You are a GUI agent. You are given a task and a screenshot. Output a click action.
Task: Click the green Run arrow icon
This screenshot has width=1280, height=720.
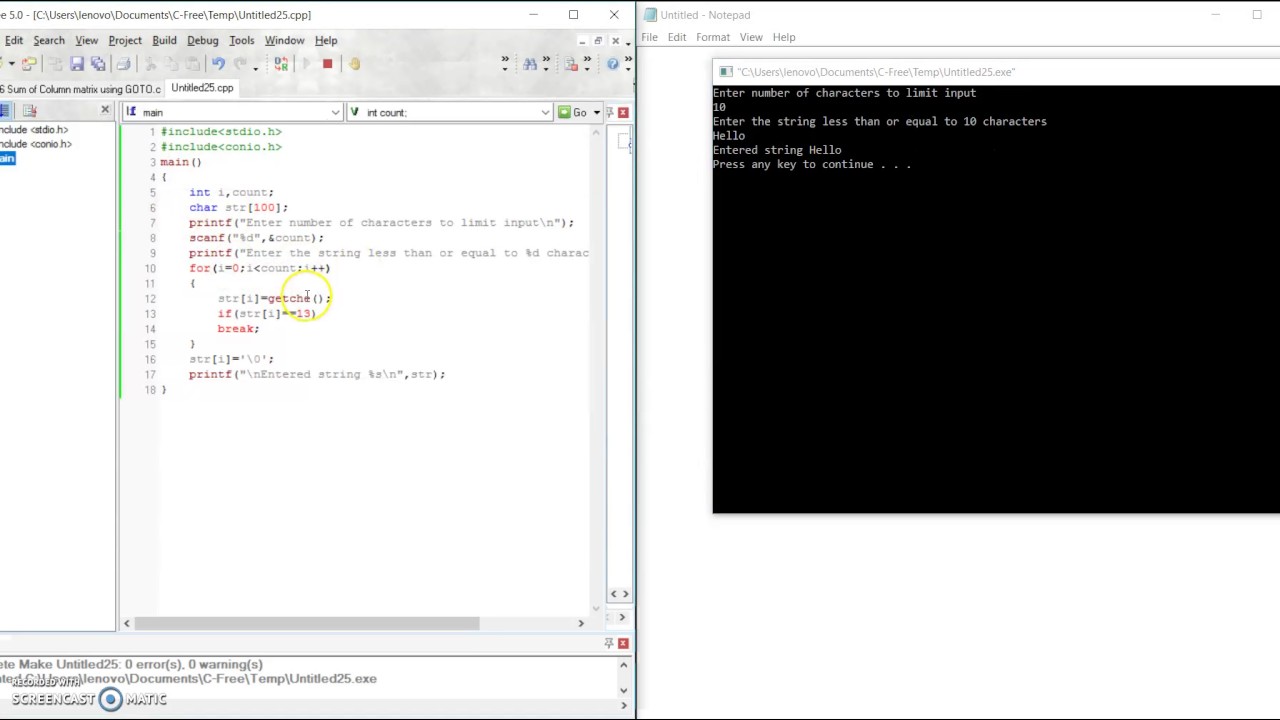click(306, 64)
